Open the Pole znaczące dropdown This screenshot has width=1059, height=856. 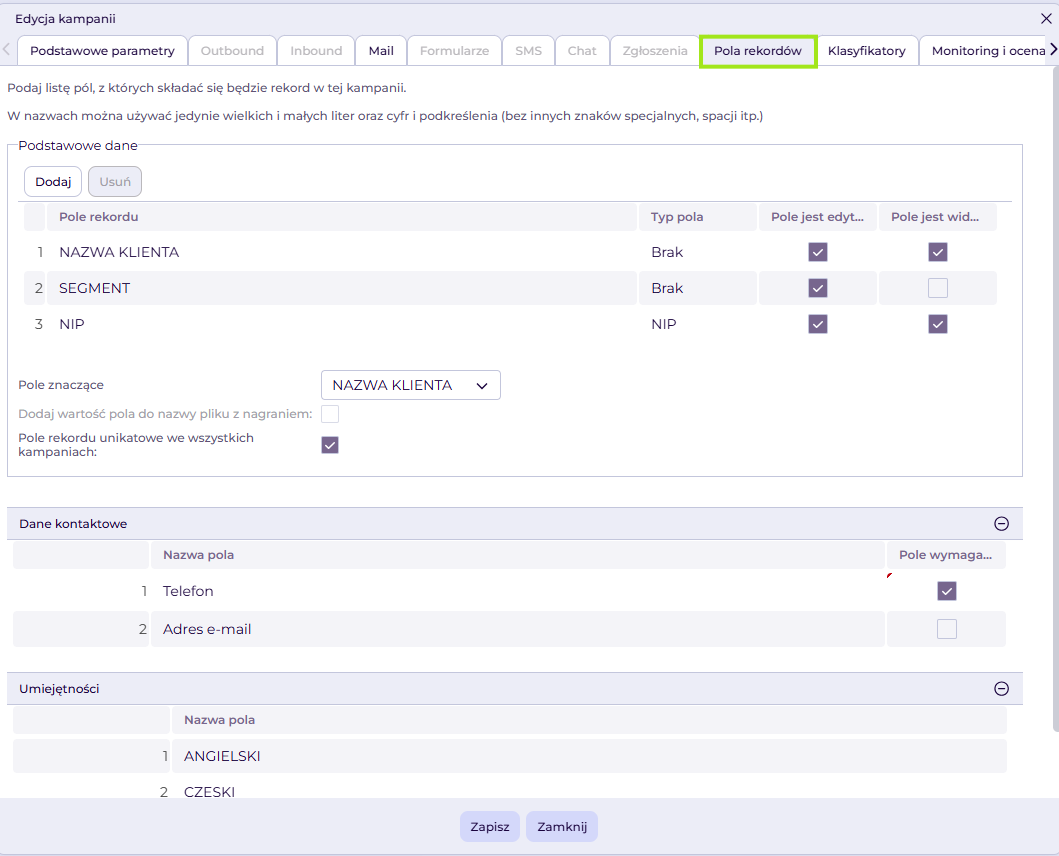[411, 385]
